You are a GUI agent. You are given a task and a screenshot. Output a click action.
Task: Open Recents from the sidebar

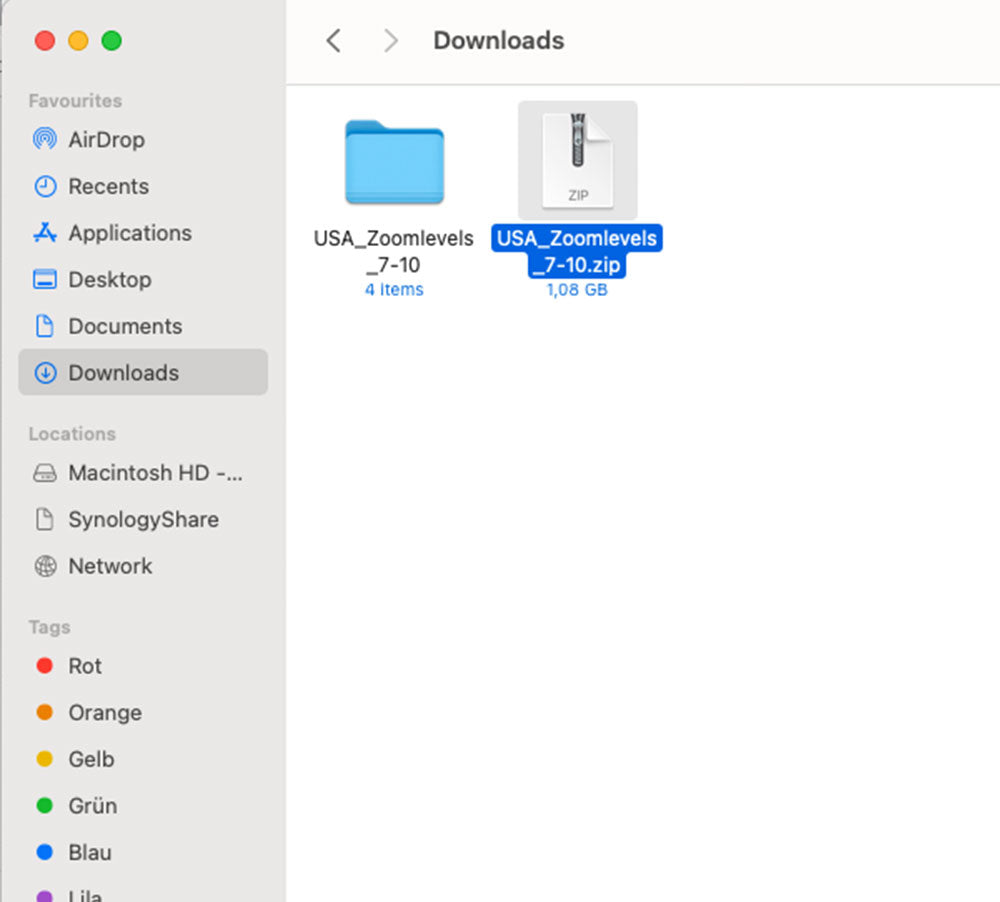pyautogui.click(x=107, y=187)
